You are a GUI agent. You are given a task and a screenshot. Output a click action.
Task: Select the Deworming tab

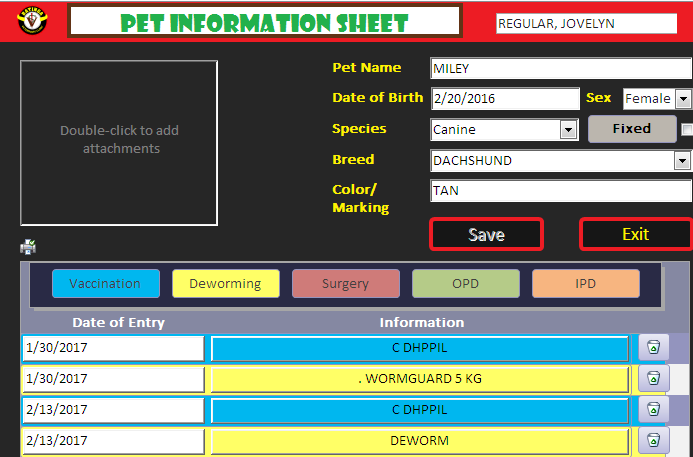pos(225,283)
